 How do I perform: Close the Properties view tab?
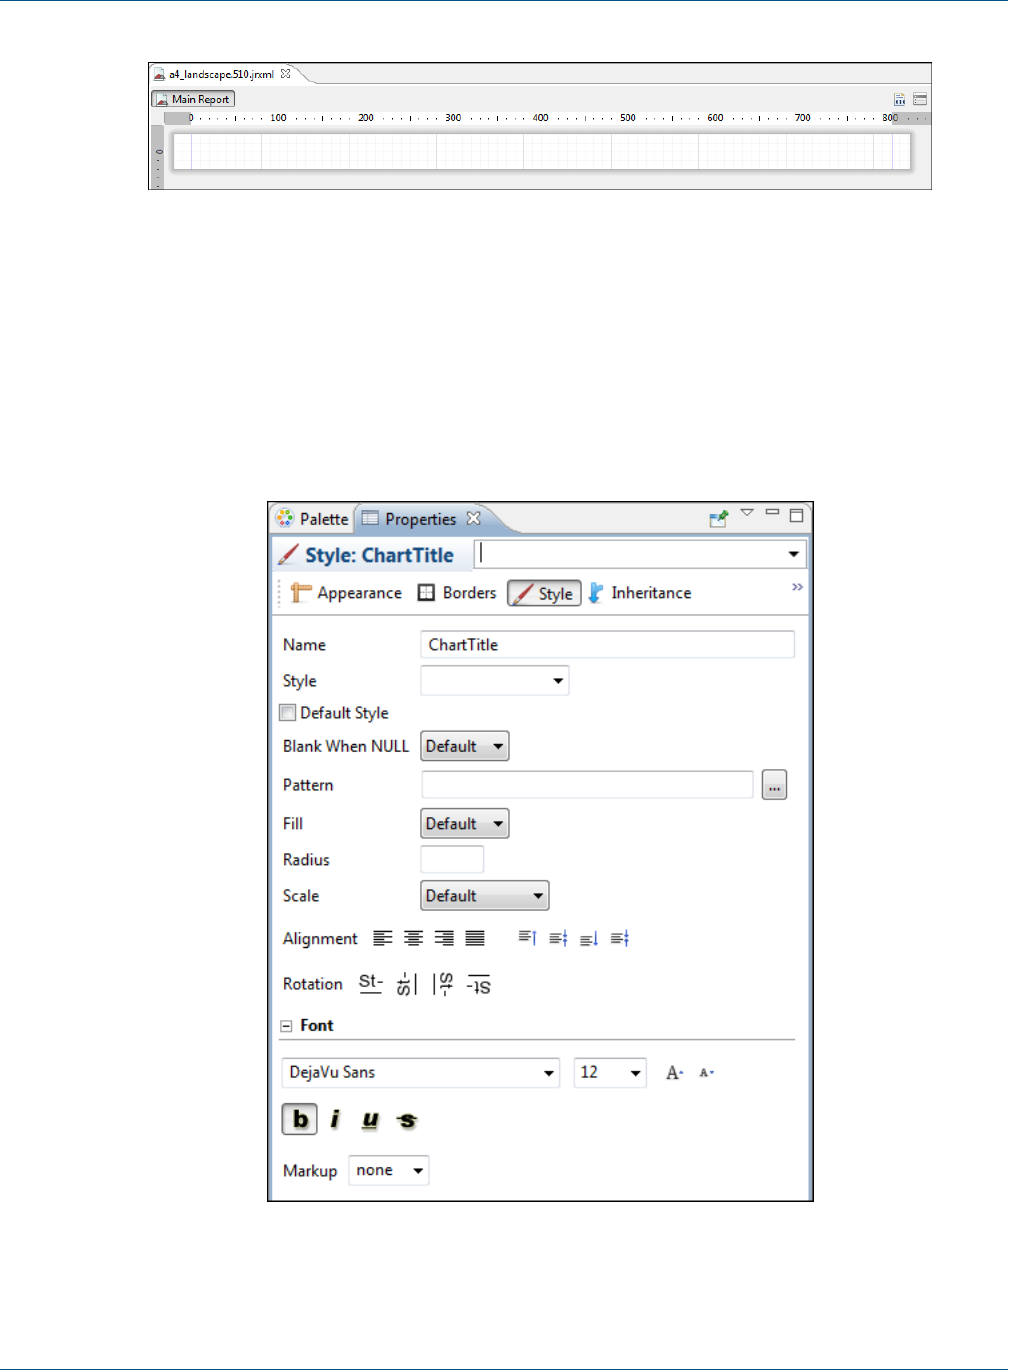[x=474, y=518]
